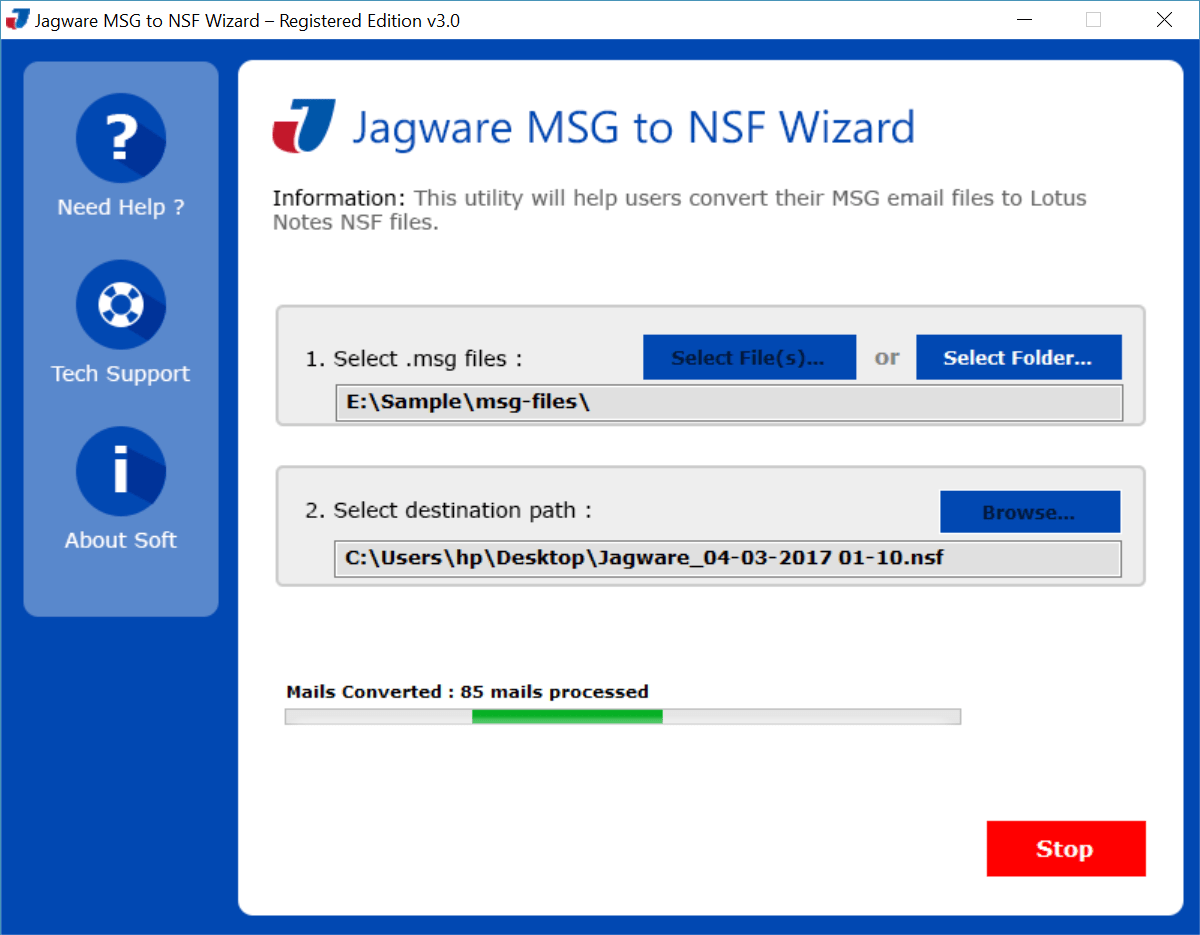Click the conversion progress bar
Screen dimensions: 1200x935
coord(622,716)
